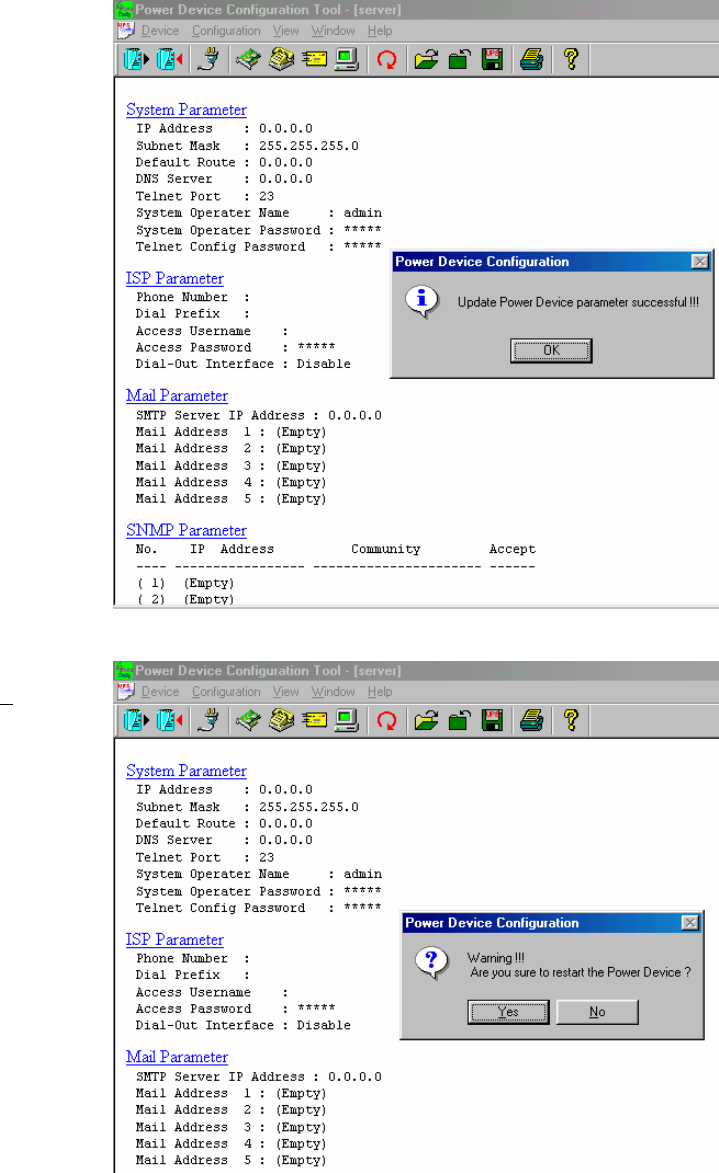This screenshot has width=719, height=1173.
Task: Click printer icon in restart-warning window
Action: (x=531, y=720)
